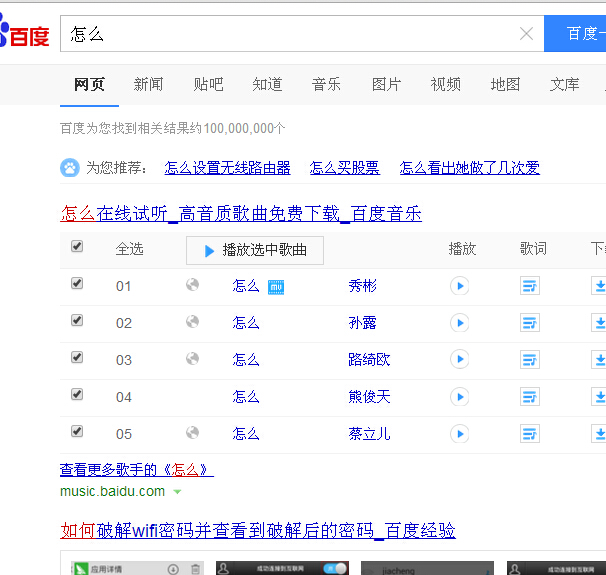Click song title 怎么 in row 04
This screenshot has height=575, width=606.
pyautogui.click(x=246, y=397)
